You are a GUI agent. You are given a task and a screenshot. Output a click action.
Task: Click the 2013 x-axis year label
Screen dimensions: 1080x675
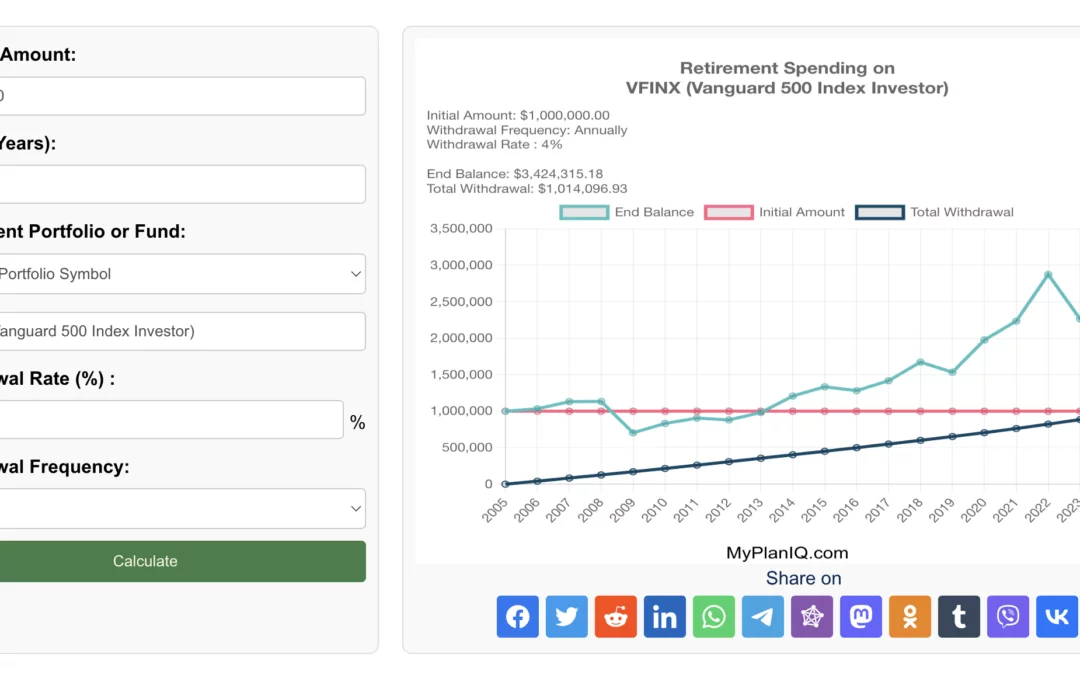pos(750,510)
